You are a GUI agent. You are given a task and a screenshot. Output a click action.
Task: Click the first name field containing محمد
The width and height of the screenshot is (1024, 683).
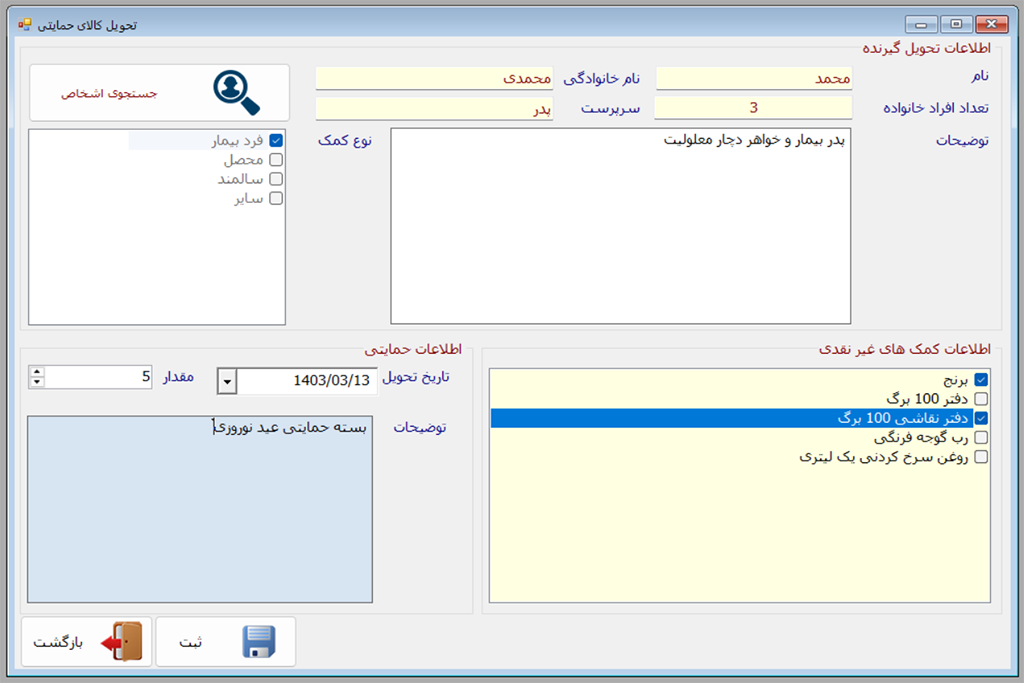(753, 78)
